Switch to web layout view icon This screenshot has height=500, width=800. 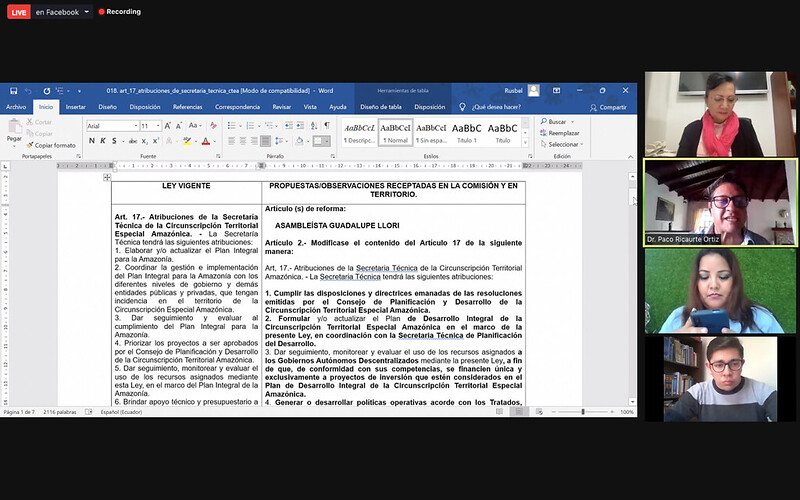point(539,412)
